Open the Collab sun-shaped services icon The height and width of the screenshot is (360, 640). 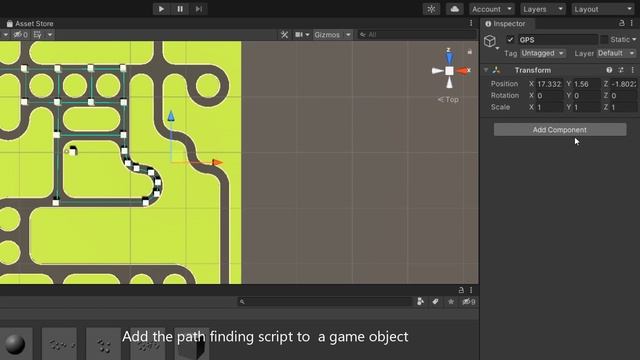(x=431, y=9)
